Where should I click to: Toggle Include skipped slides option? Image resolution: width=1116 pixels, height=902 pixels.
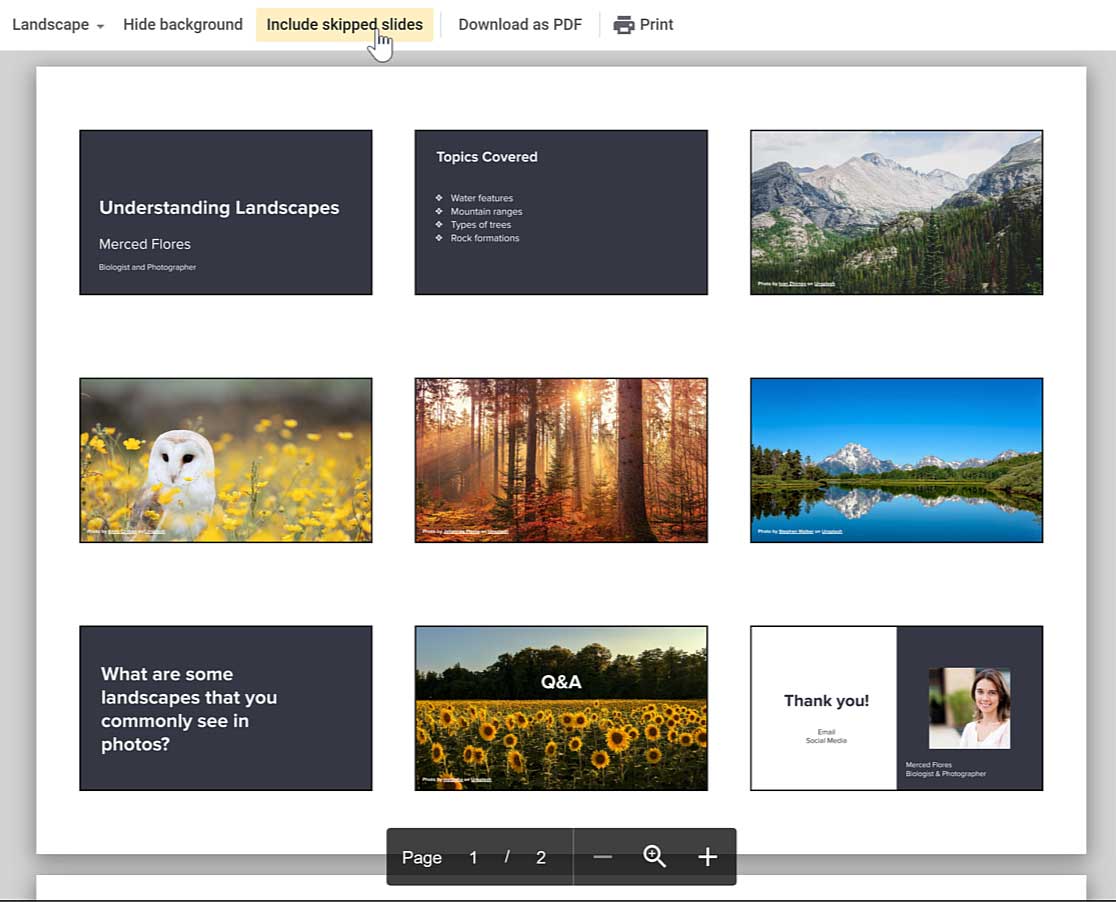(344, 25)
